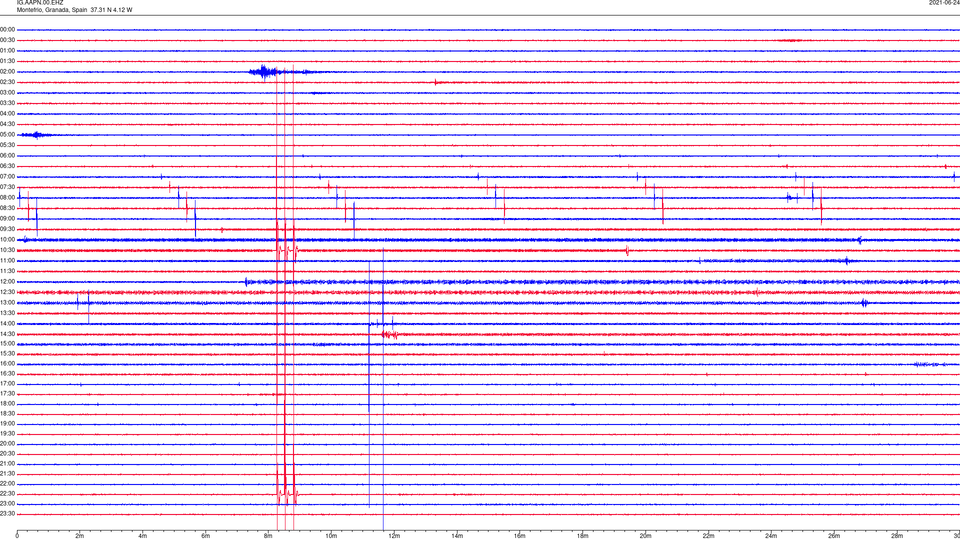Select the 17:00 trace time label
The image size is (960, 540).
click(x=7, y=384)
